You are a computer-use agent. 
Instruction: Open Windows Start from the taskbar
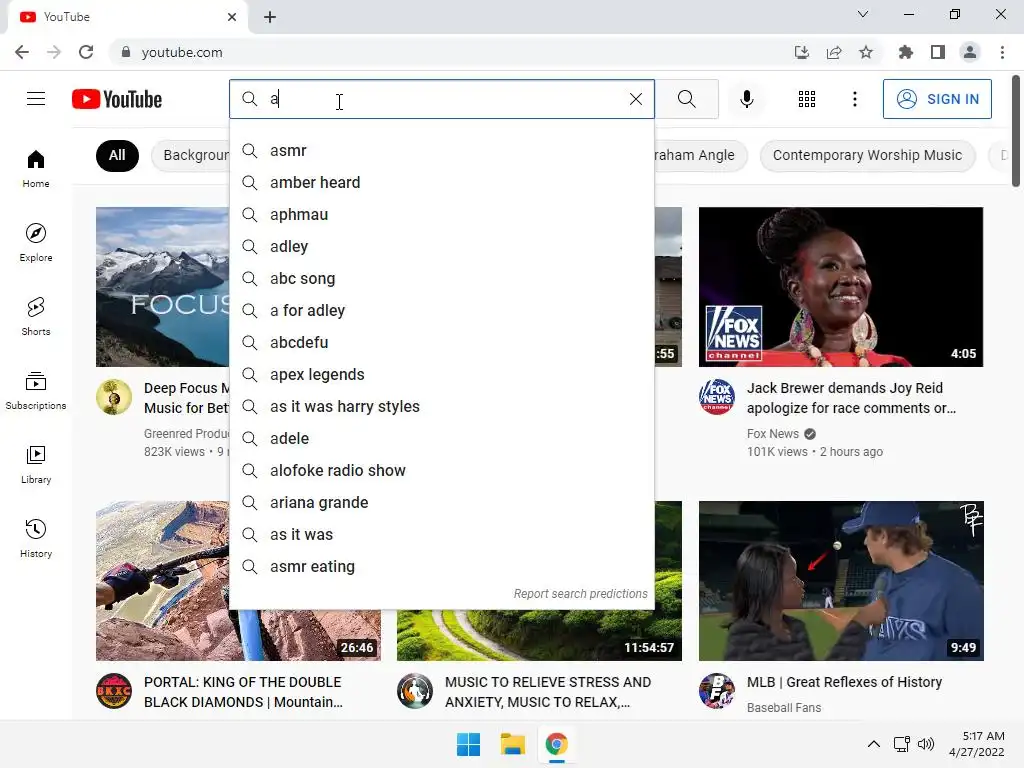click(x=468, y=744)
